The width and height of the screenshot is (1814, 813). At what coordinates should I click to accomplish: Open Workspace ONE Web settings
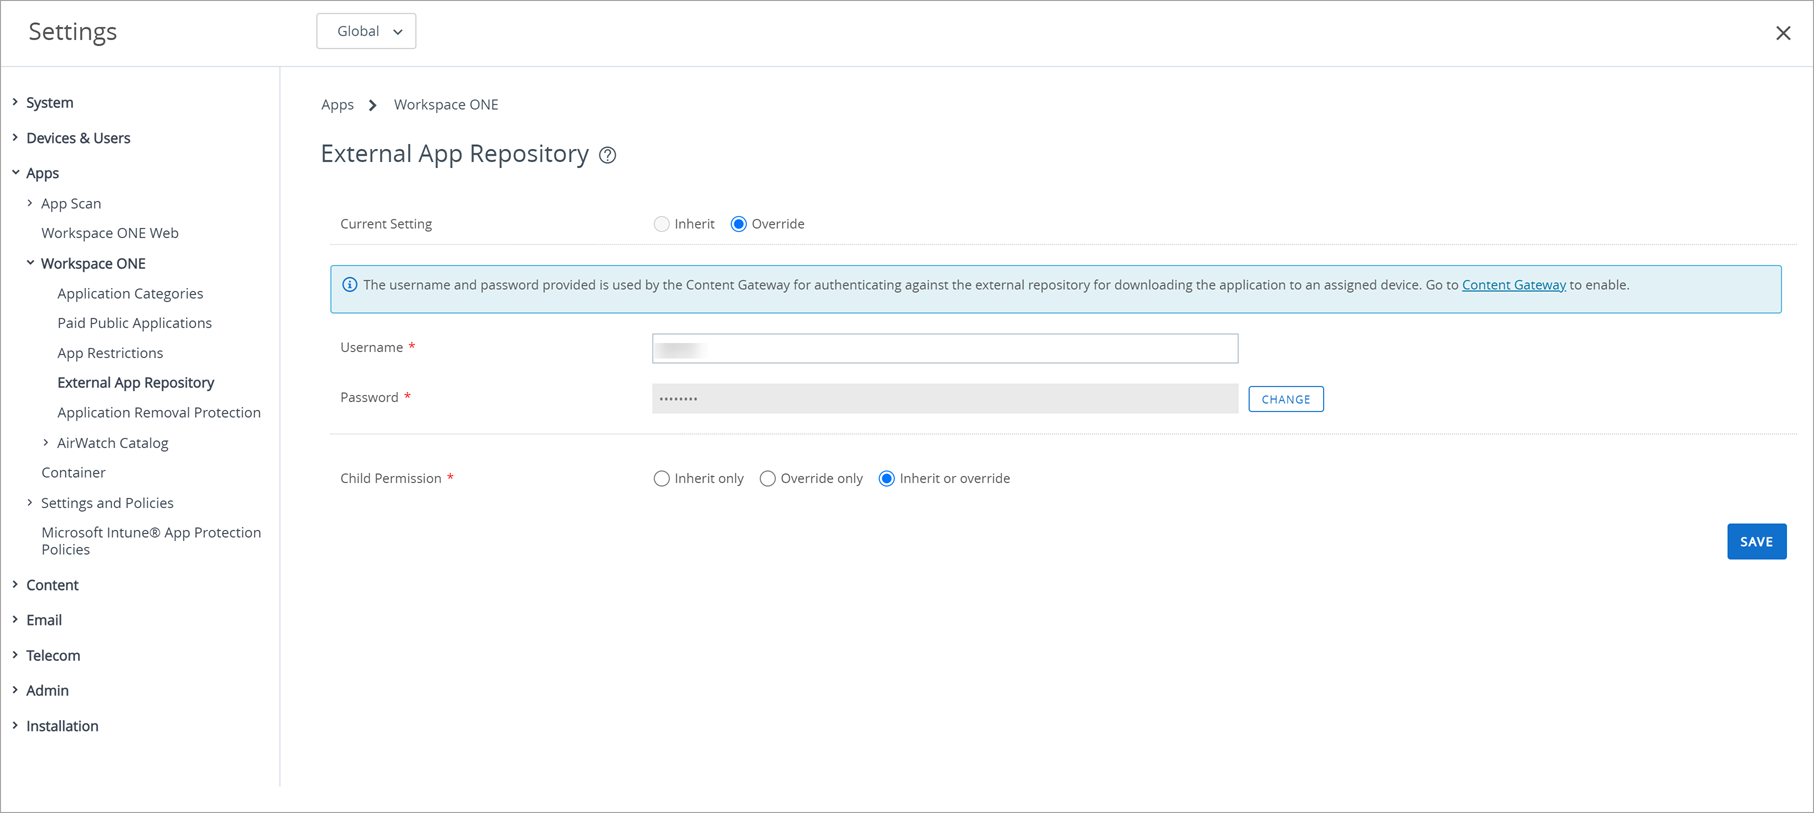click(x=110, y=233)
